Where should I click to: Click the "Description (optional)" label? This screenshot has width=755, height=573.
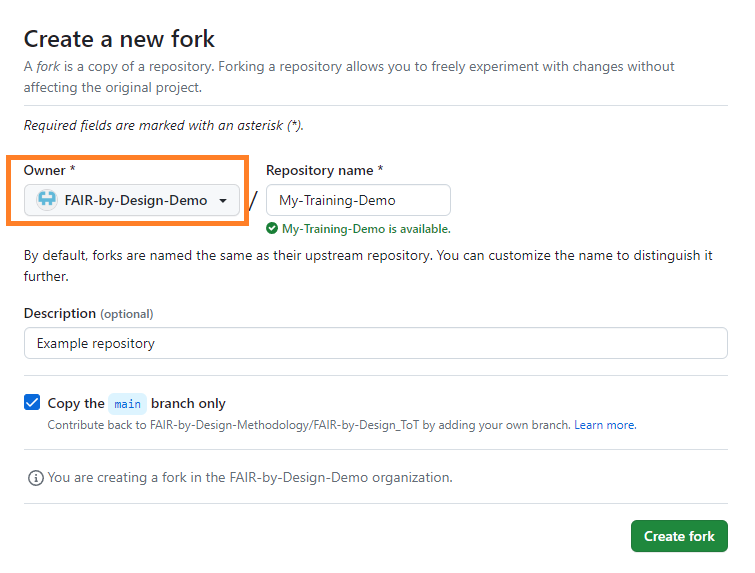89,313
